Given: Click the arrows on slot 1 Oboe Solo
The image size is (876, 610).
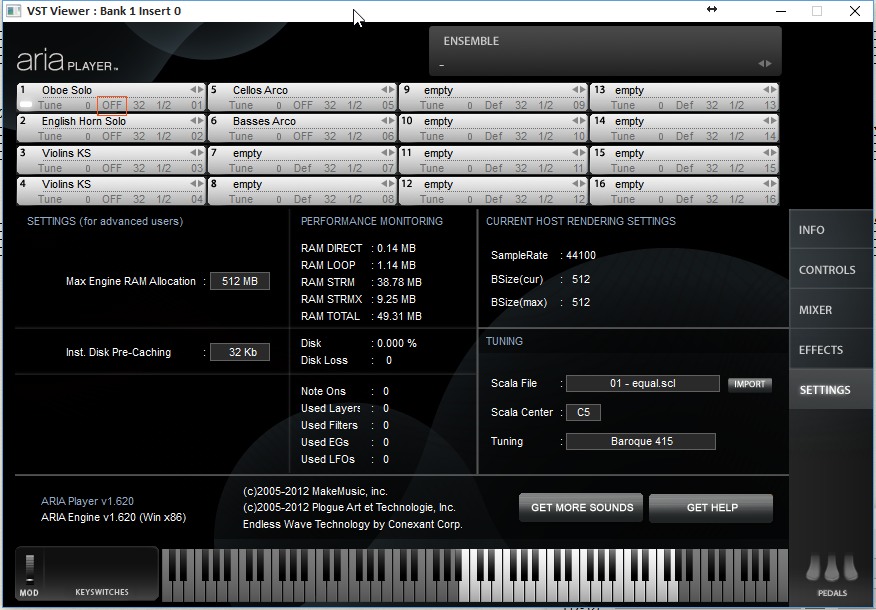Looking at the screenshot, I should 195,90.
